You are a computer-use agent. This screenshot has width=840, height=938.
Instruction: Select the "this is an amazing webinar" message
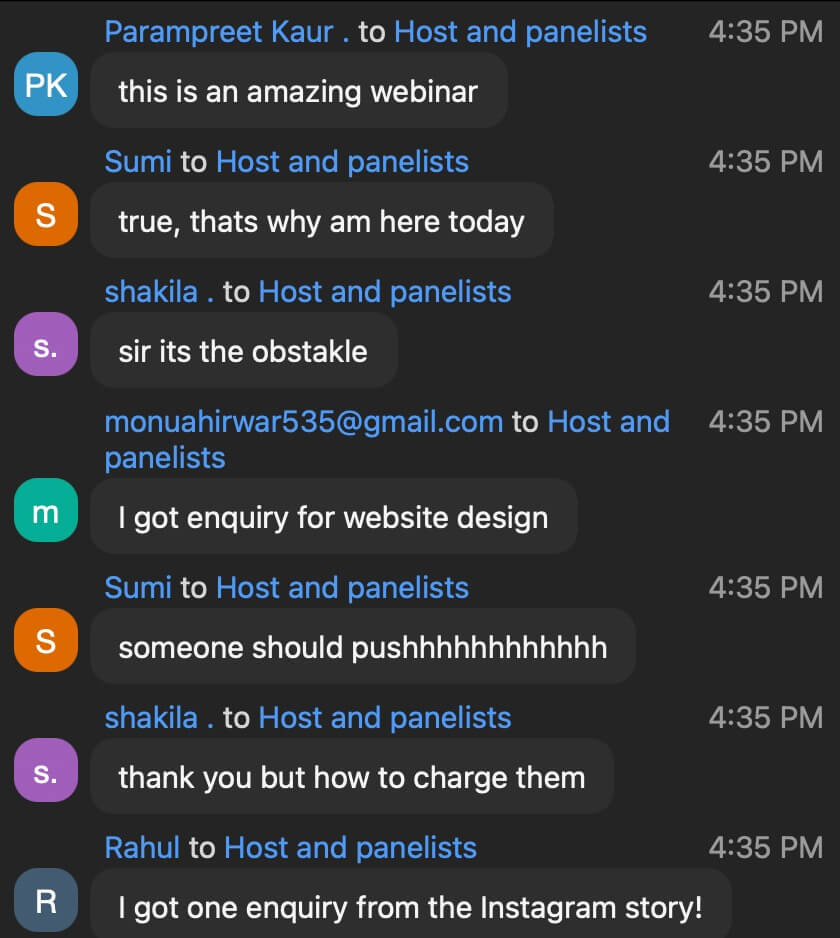(298, 91)
